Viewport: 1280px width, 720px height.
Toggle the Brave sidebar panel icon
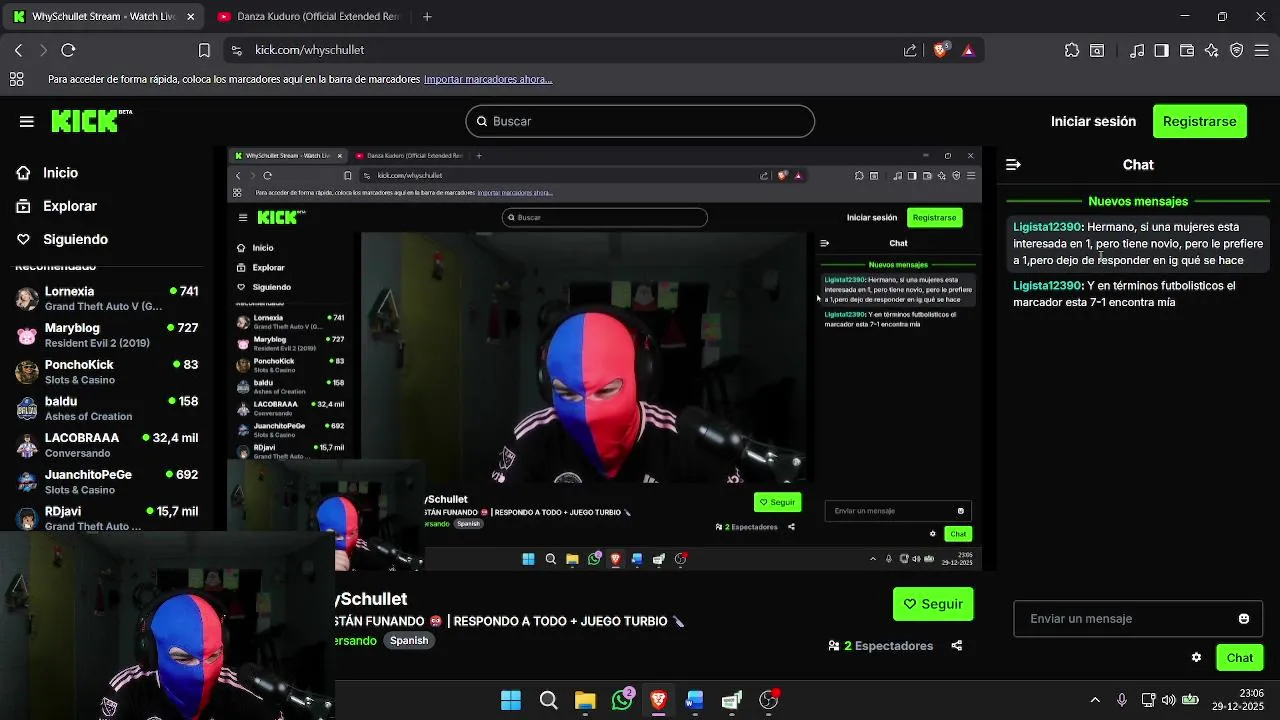click(1161, 50)
